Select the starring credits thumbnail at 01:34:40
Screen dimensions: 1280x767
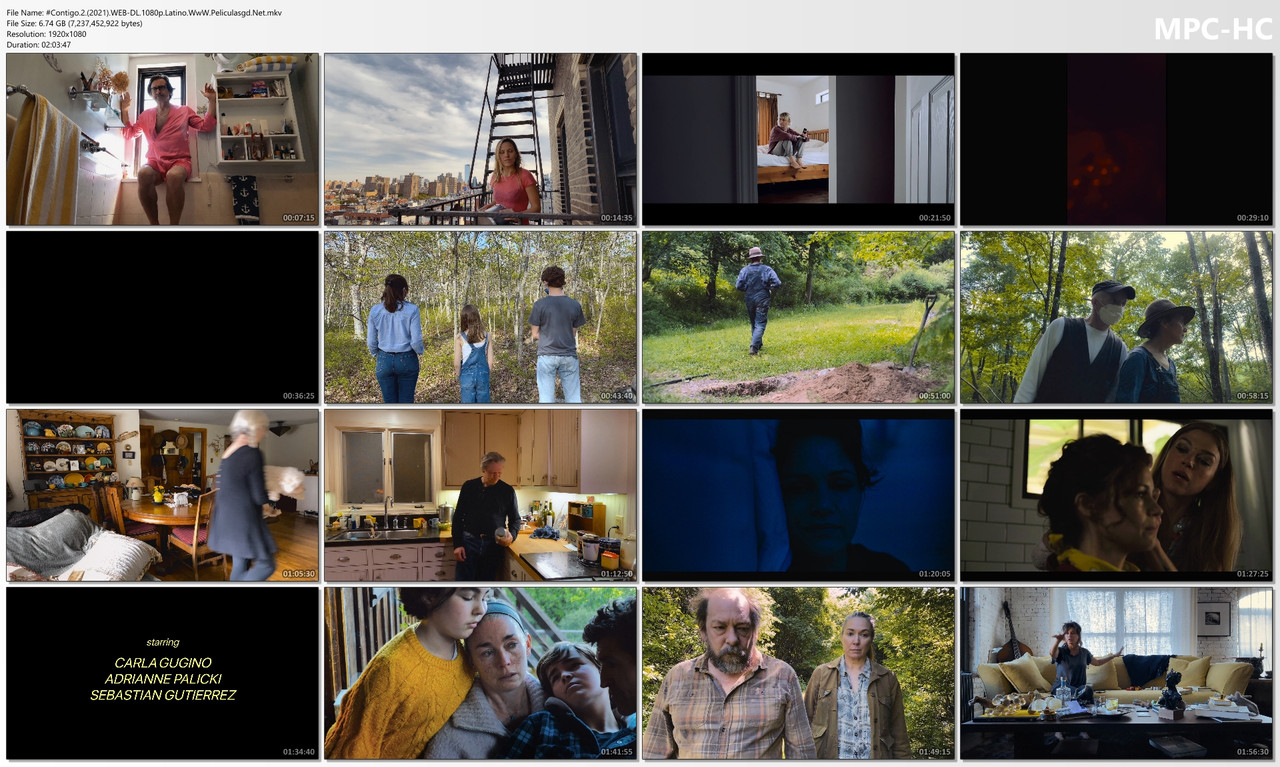[x=162, y=673]
